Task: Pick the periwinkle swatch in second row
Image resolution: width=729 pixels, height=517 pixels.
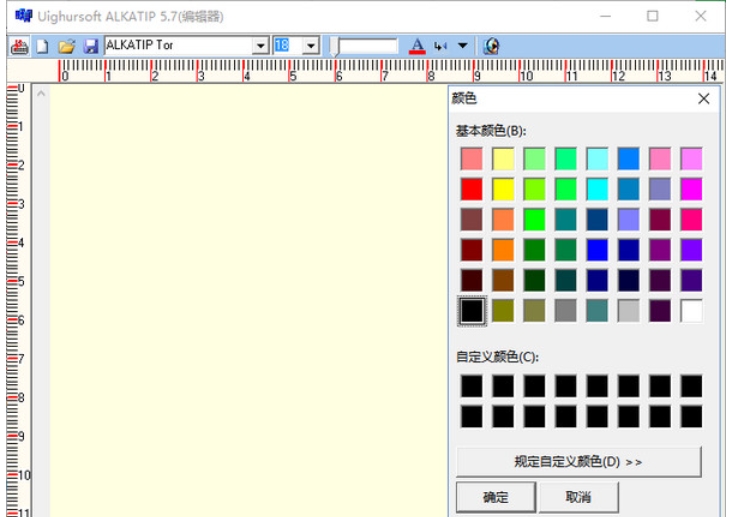Action: pos(660,189)
